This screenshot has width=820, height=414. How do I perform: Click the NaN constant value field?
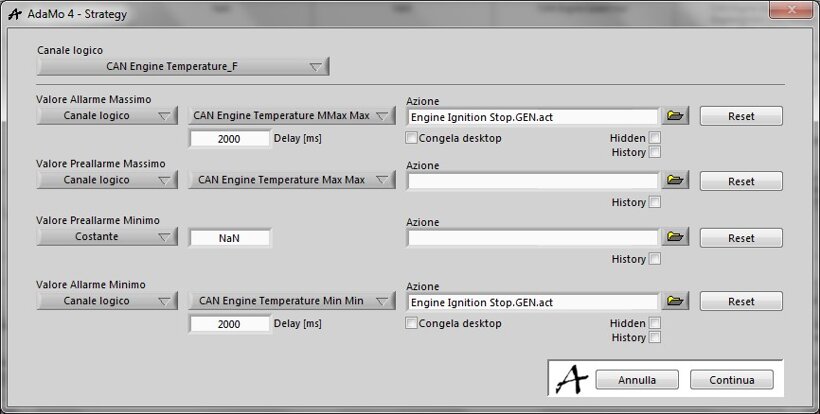(229, 238)
